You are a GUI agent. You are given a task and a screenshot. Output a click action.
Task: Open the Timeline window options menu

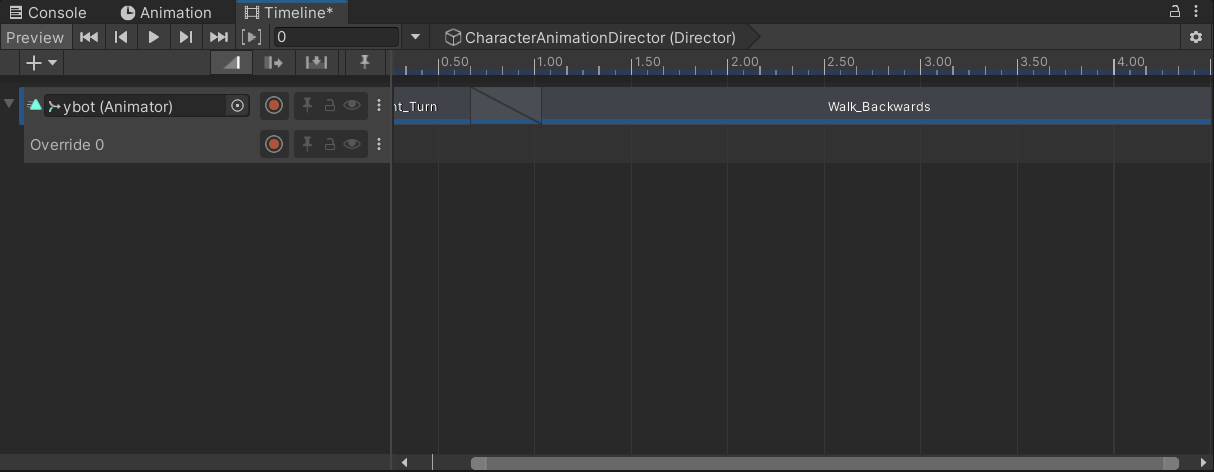(1197, 12)
